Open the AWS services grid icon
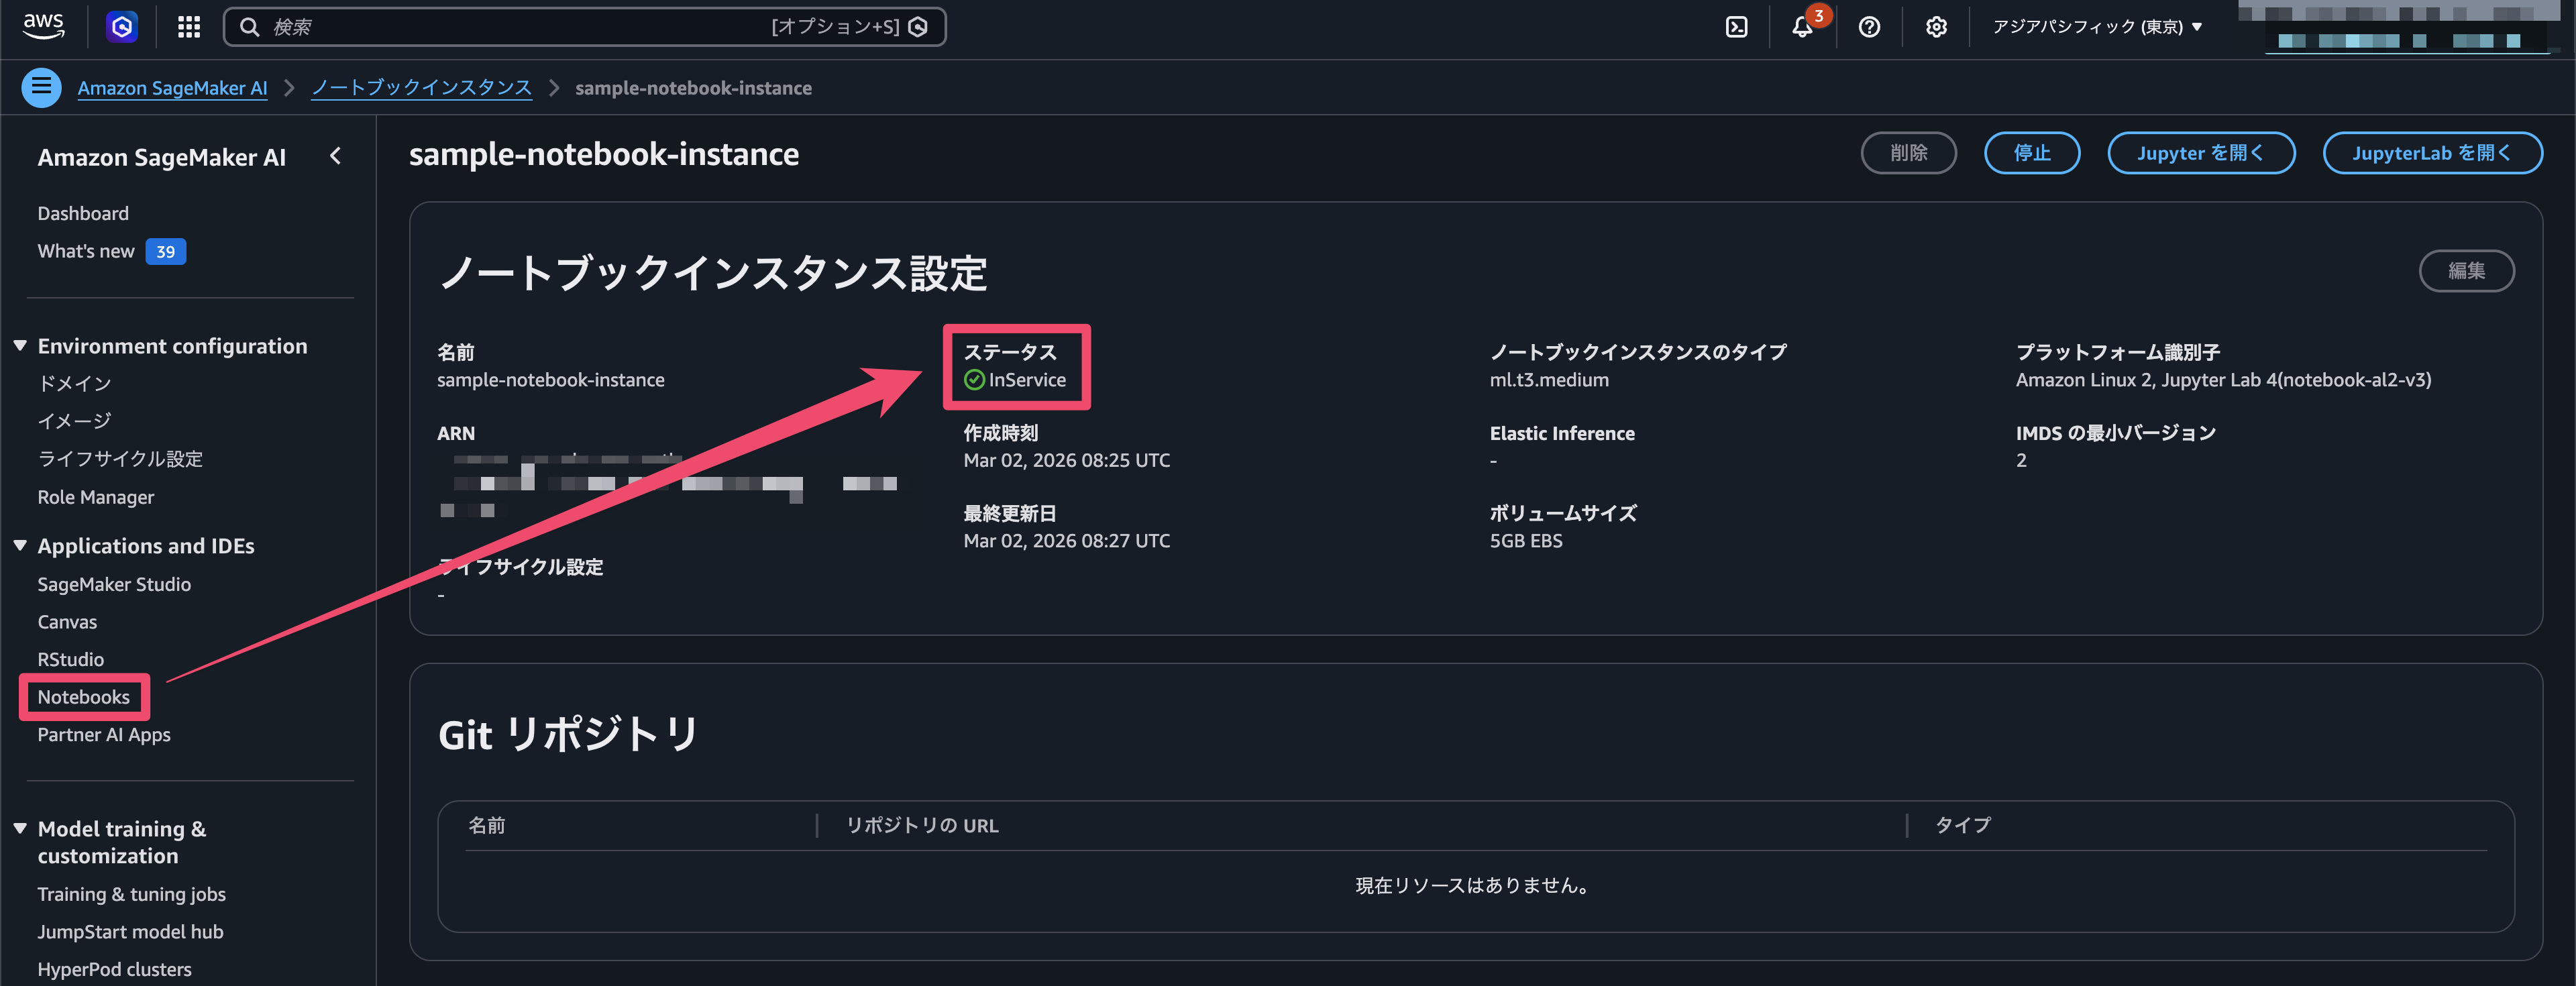2576x986 pixels. click(189, 27)
